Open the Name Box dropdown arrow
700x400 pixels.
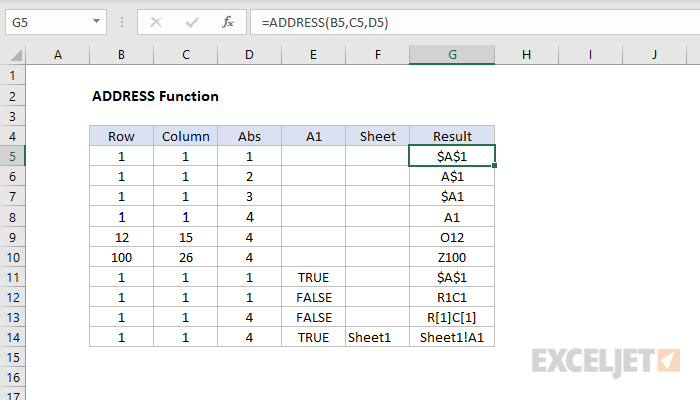[x=95, y=21]
